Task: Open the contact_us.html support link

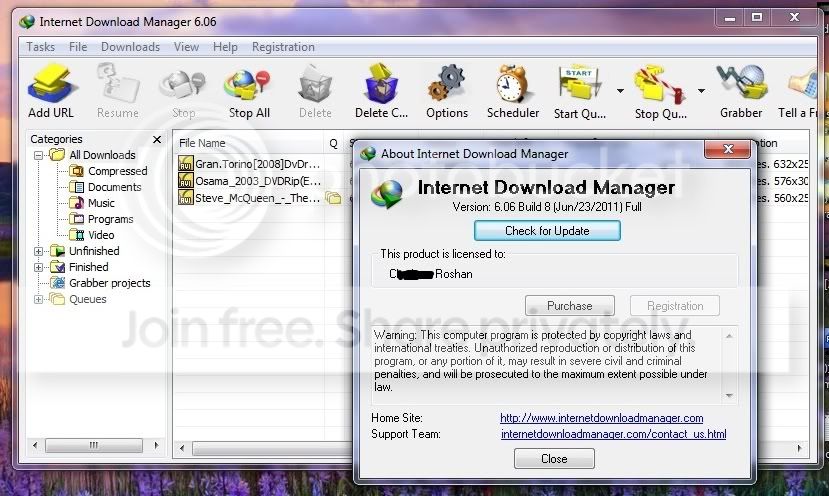Action: [x=613, y=434]
